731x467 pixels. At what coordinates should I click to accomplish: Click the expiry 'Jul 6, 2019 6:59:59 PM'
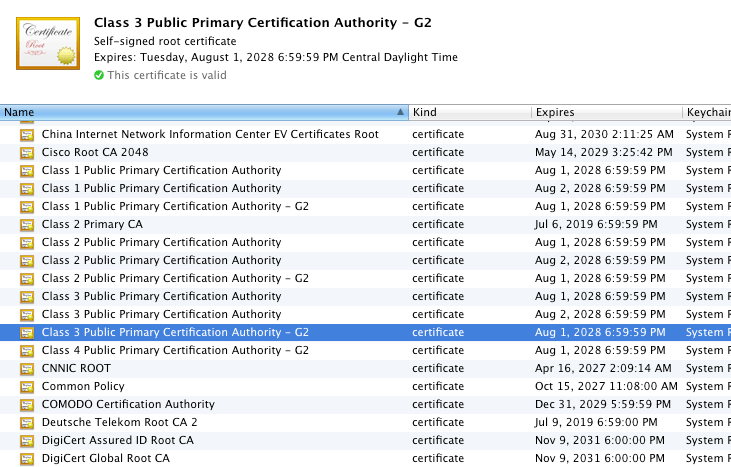tap(596, 224)
